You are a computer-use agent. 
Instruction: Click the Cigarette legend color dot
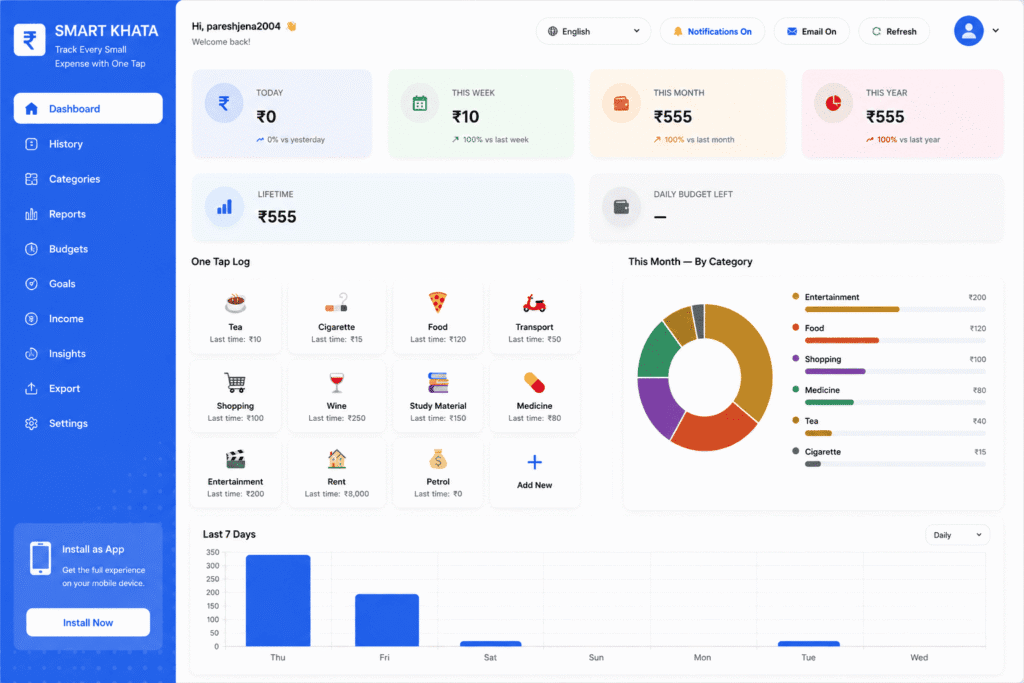795,451
